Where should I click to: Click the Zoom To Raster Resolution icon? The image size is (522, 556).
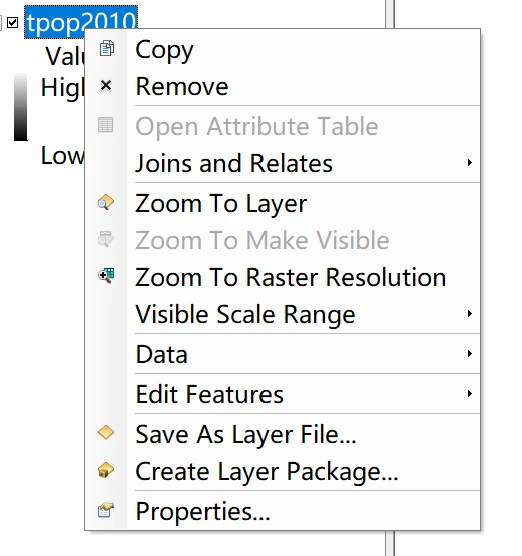click(106, 276)
